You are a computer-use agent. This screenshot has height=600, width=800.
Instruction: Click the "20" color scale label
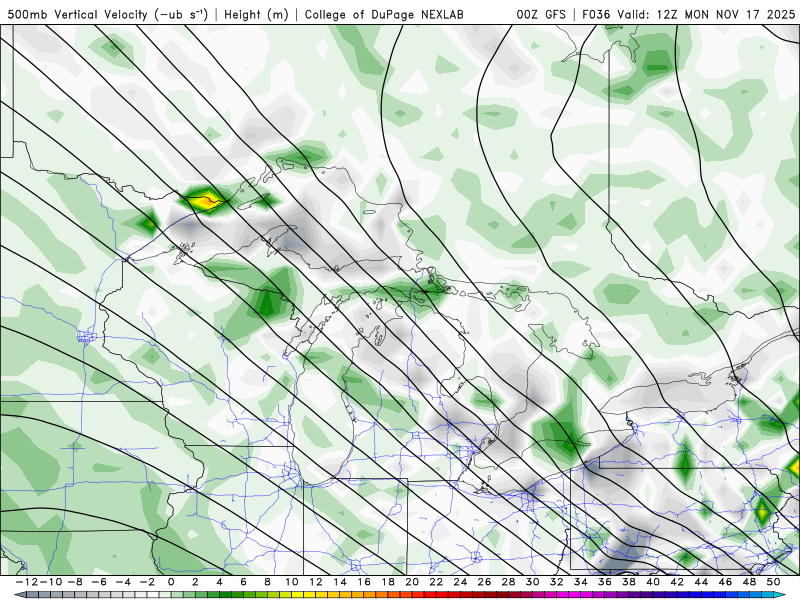[412, 582]
